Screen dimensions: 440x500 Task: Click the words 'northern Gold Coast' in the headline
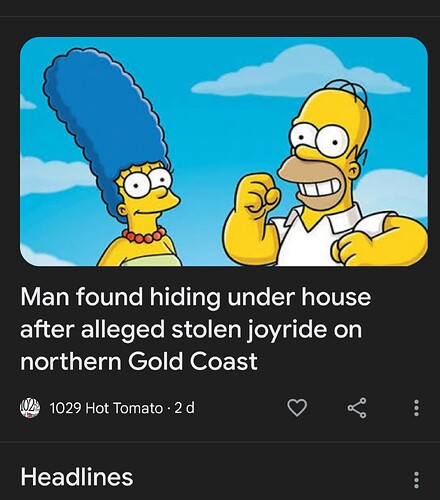(139, 361)
